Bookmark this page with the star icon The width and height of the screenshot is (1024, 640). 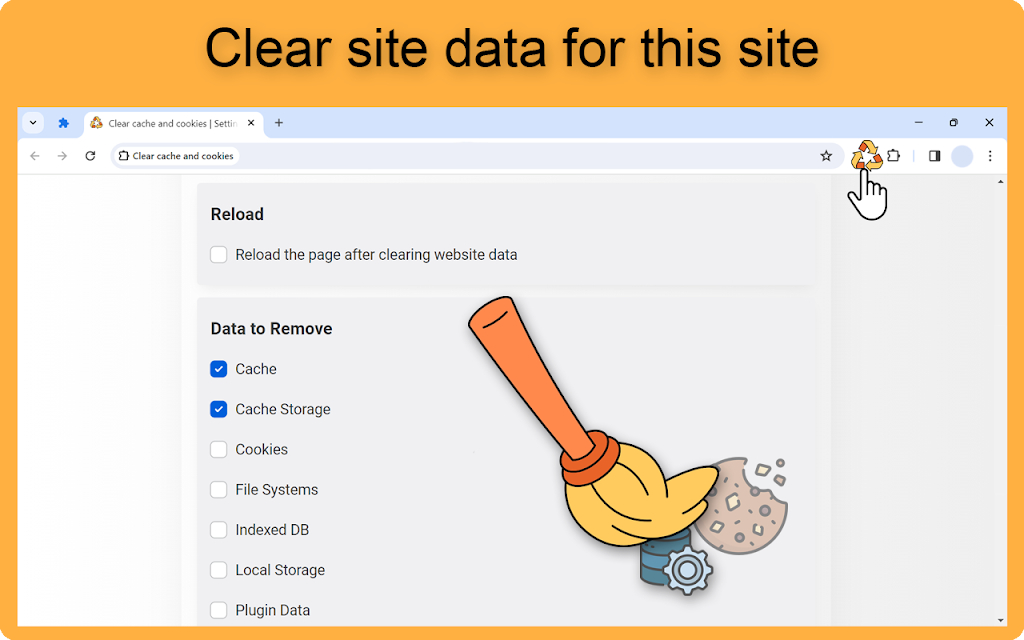[826, 156]
